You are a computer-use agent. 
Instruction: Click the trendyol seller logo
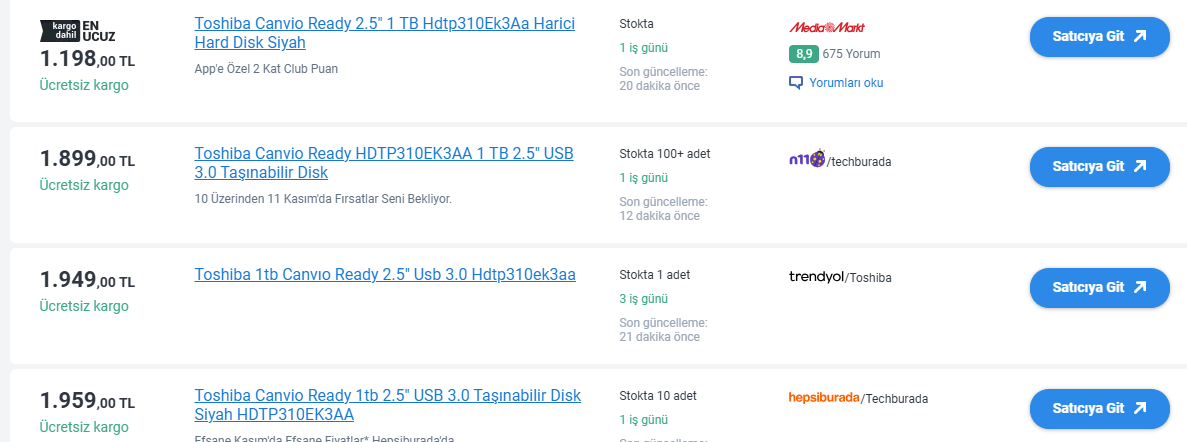tap(816, 277)
